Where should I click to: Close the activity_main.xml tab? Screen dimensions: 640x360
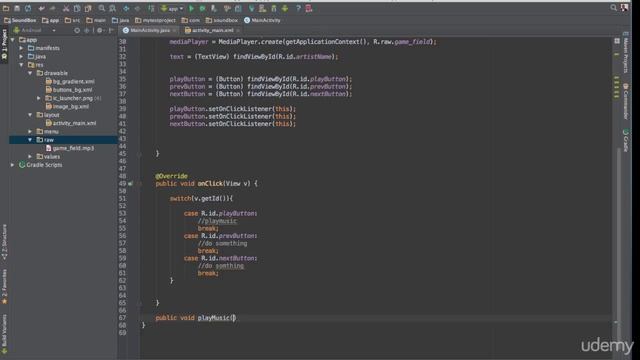point(238,30)
